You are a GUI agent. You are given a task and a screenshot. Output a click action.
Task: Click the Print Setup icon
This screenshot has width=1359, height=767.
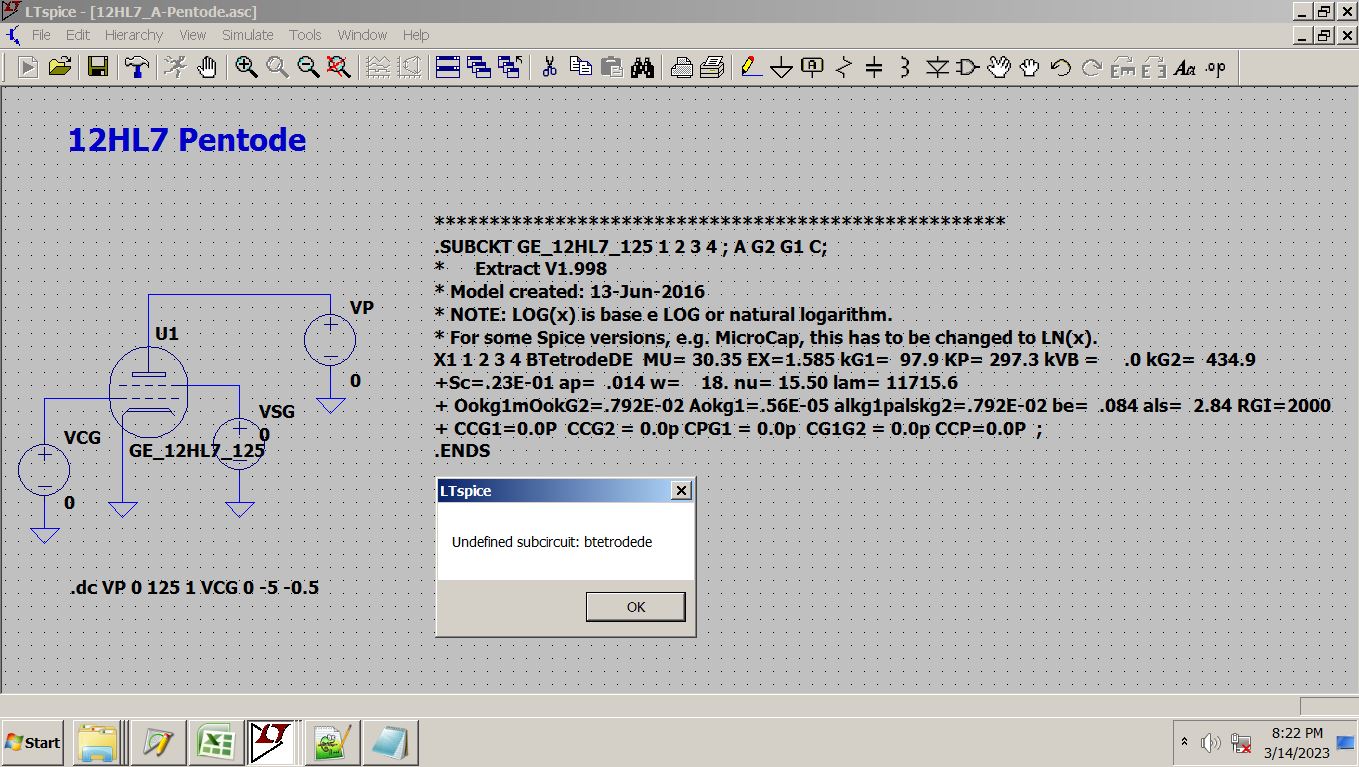point(681,67)
